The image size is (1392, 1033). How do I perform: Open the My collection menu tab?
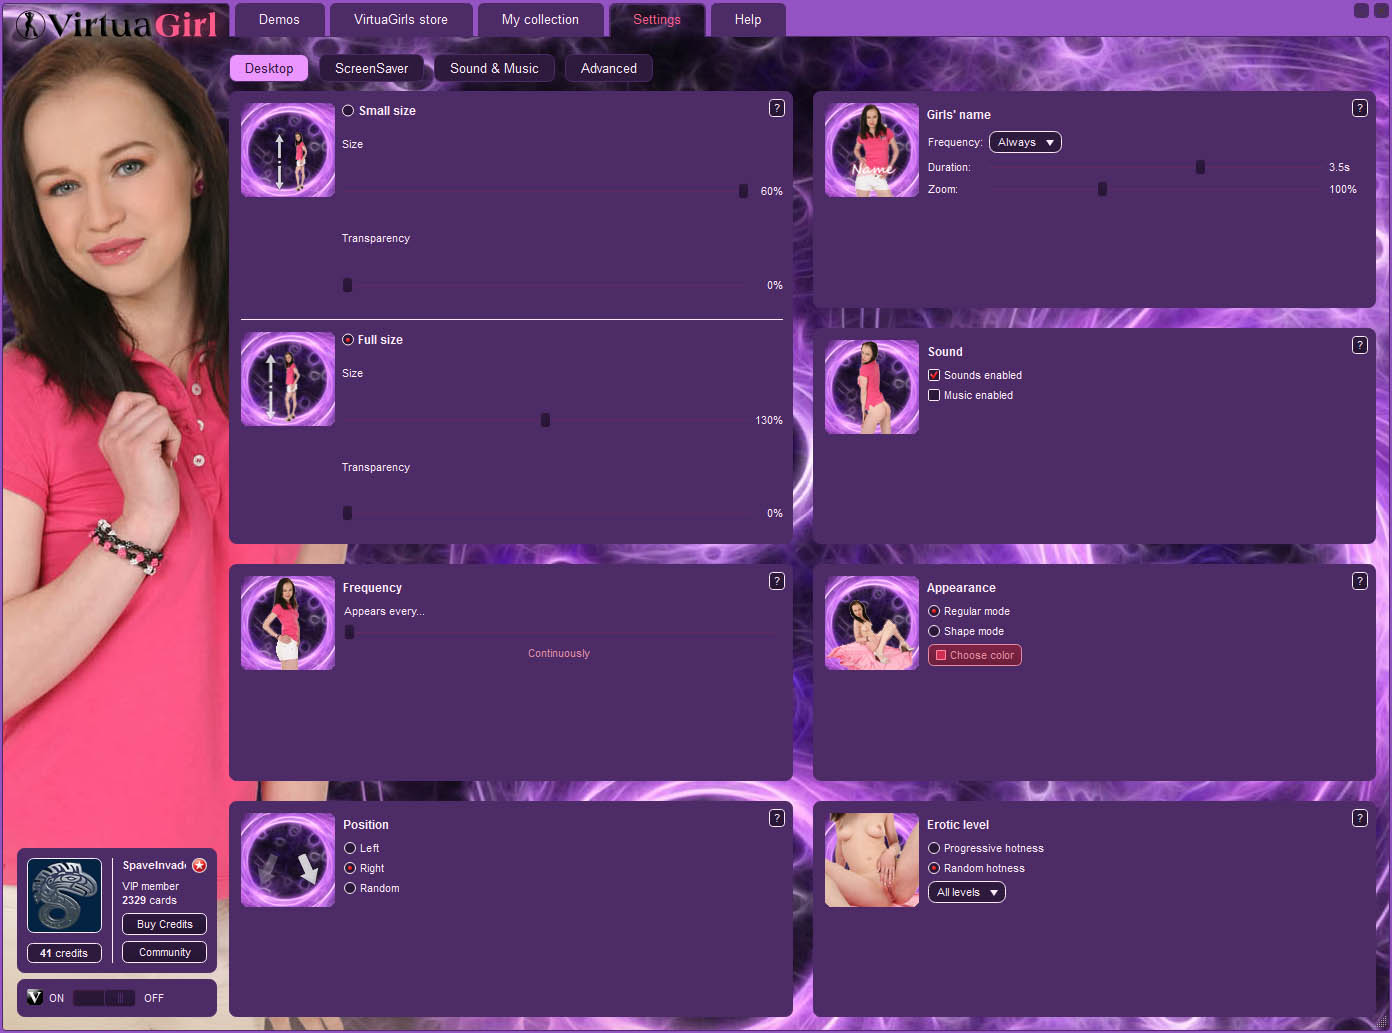coord(540,19)
